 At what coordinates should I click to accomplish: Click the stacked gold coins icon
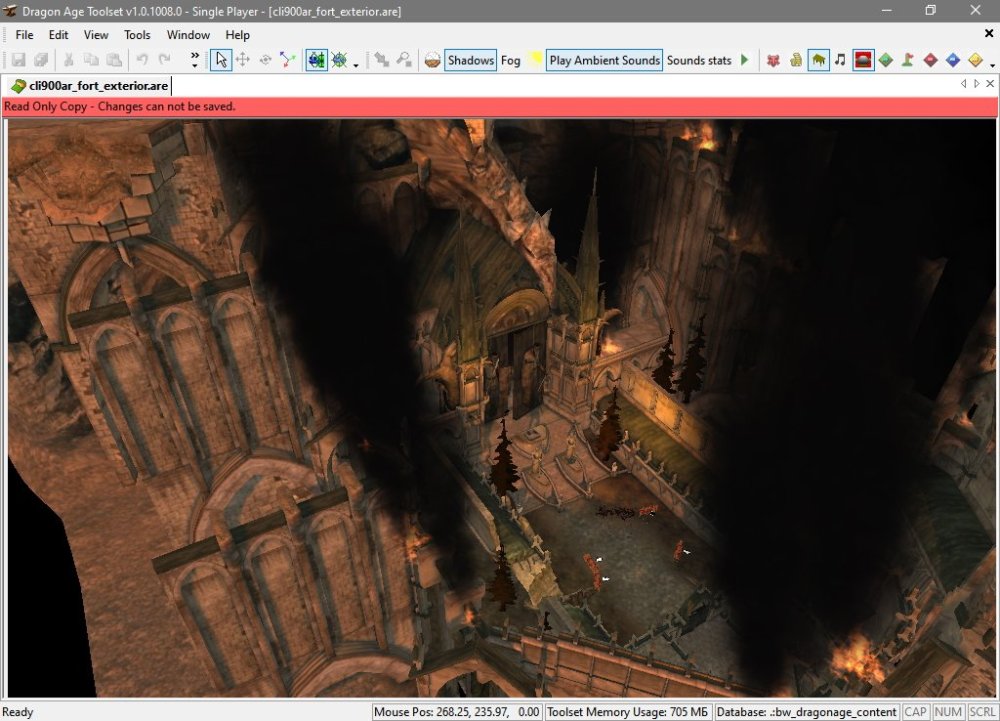coord(796,60)
